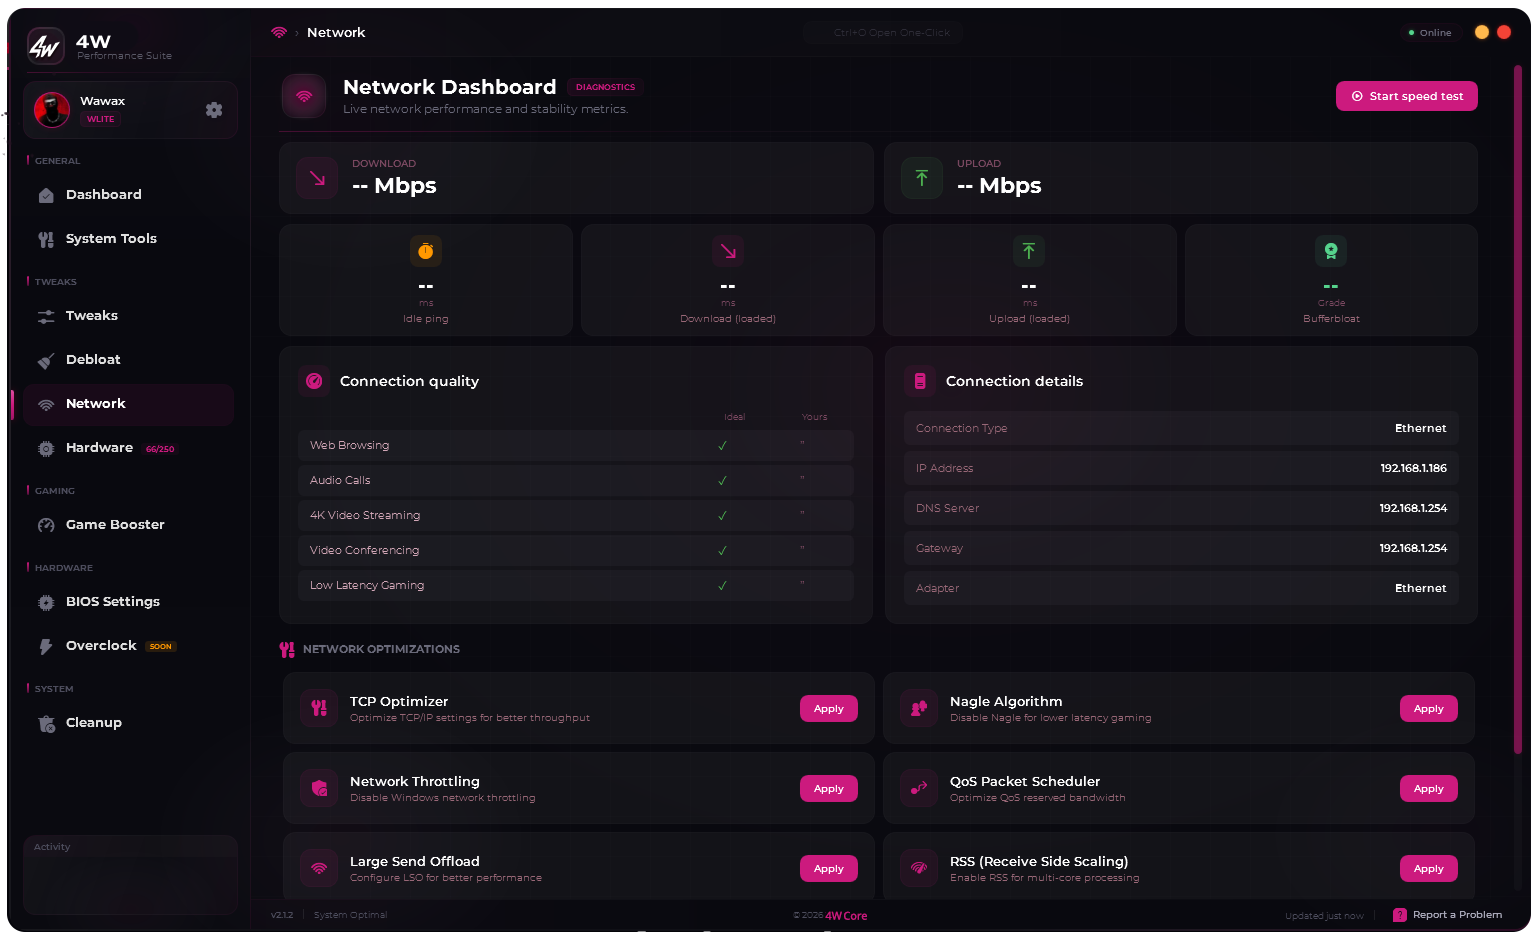The image size is (1539, 939).
Task: Apply the Nagle Algorithm tweak
Action: click(x=1428, y=709)
